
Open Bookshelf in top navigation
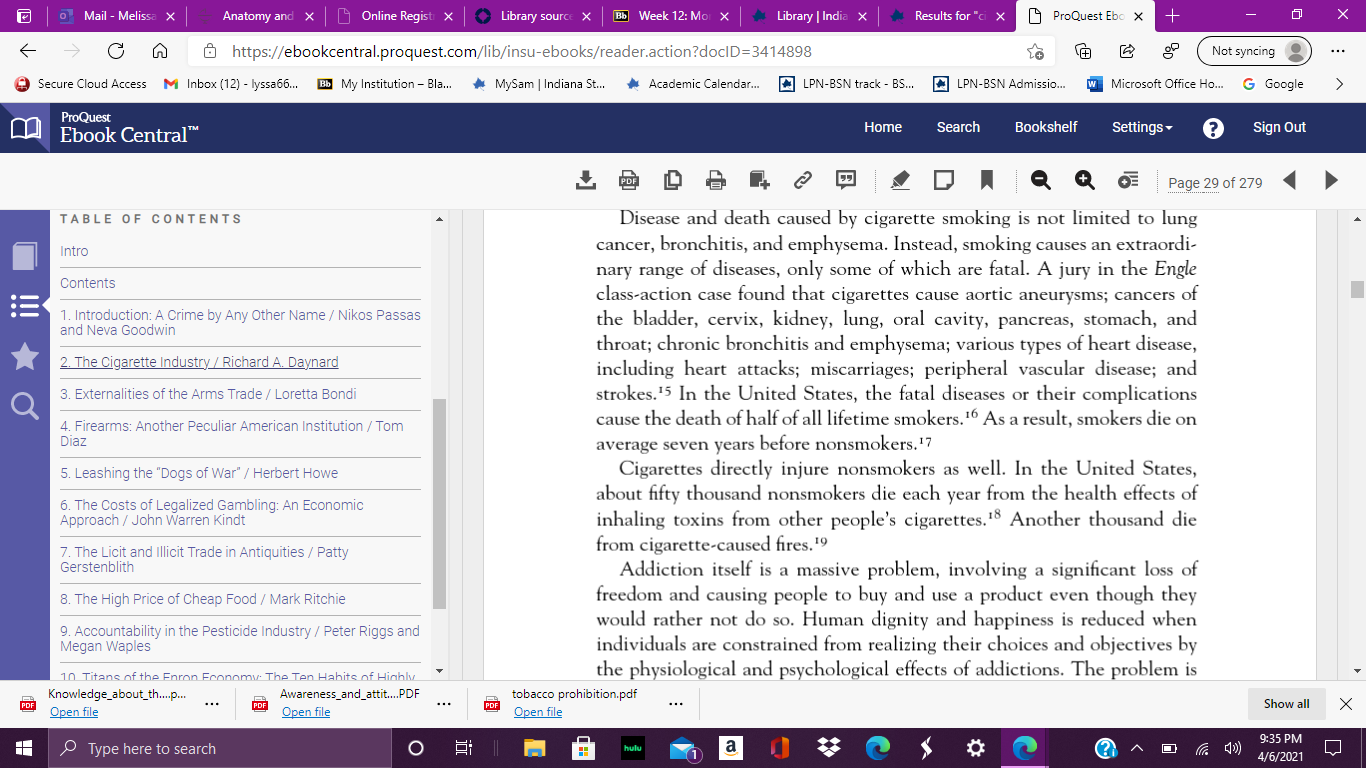[x=1046, y=127]
